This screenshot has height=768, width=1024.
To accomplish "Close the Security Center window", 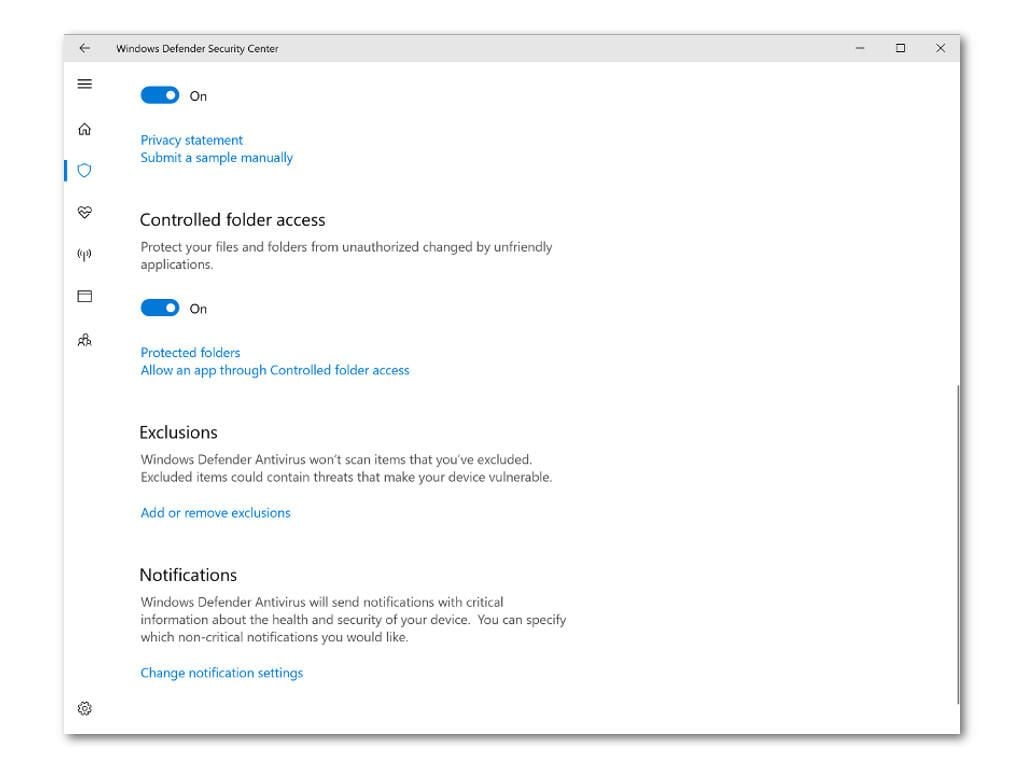I will pyautogui.click(x=940, y=48).
